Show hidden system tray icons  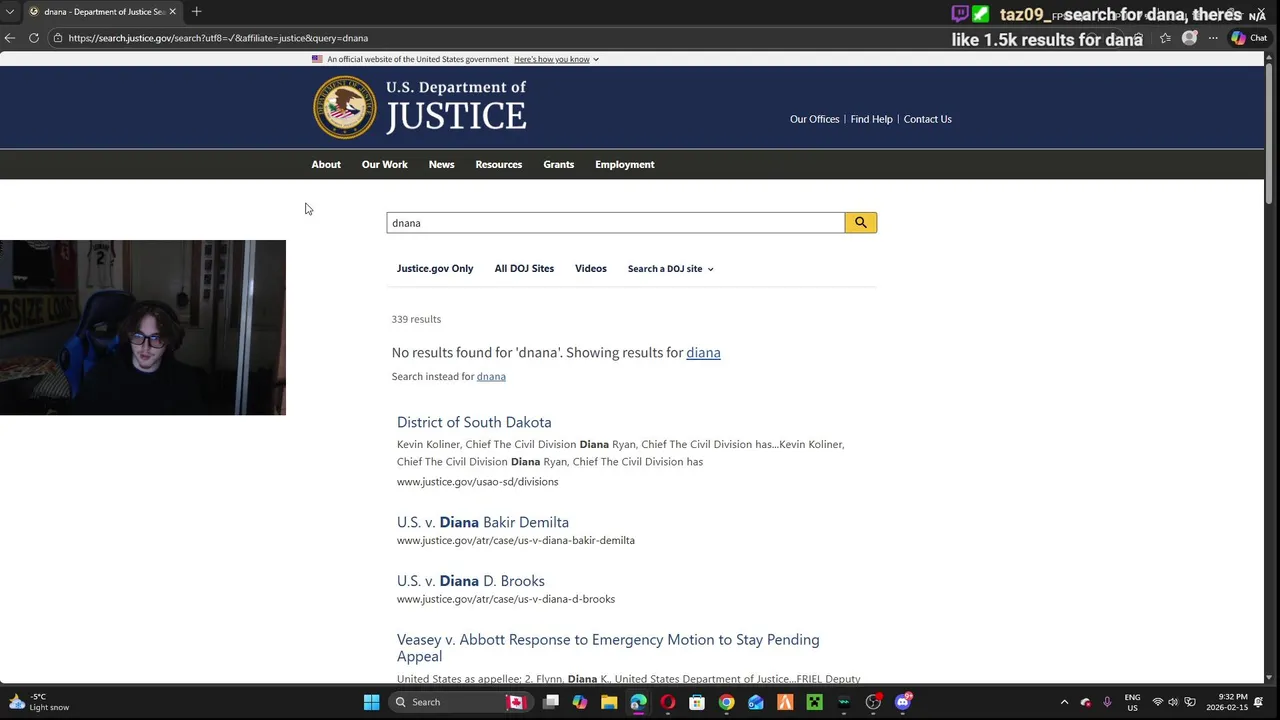coord(1064,702)
